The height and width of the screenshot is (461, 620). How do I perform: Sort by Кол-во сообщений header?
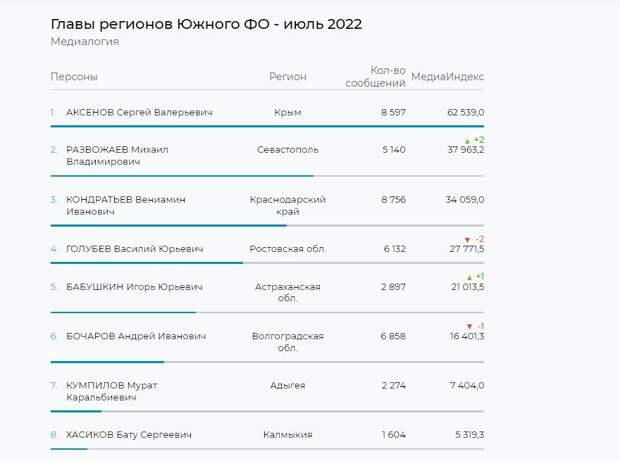tap(375, 77)
